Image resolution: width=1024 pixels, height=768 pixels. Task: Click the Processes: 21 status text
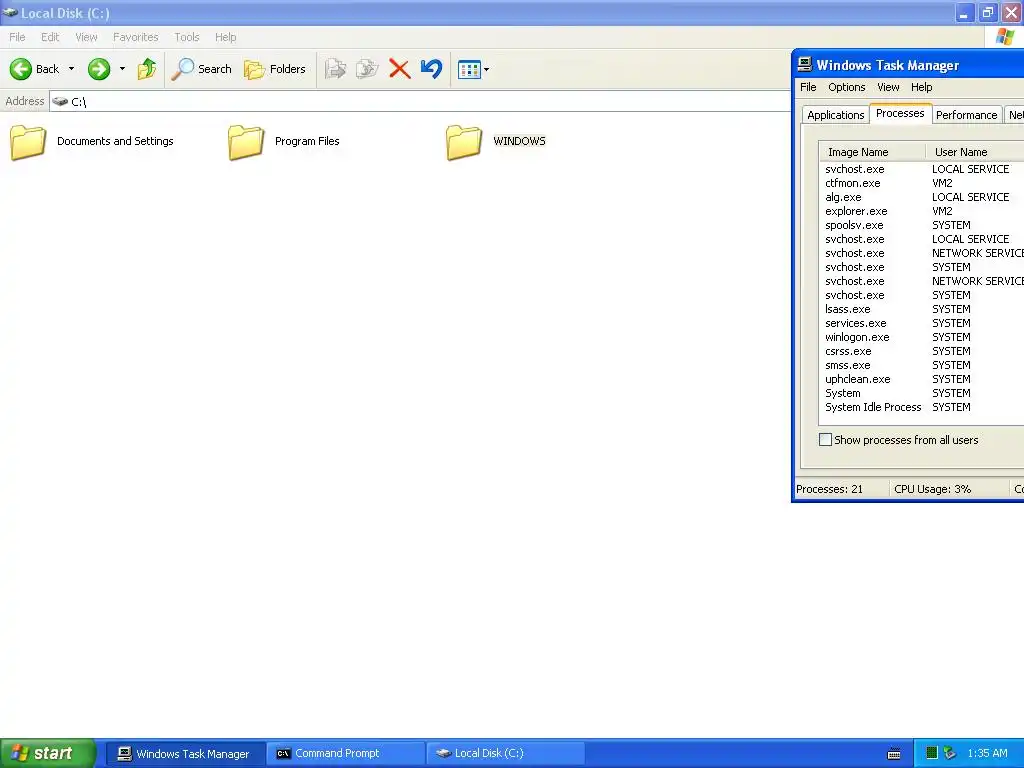click(829, 489)
